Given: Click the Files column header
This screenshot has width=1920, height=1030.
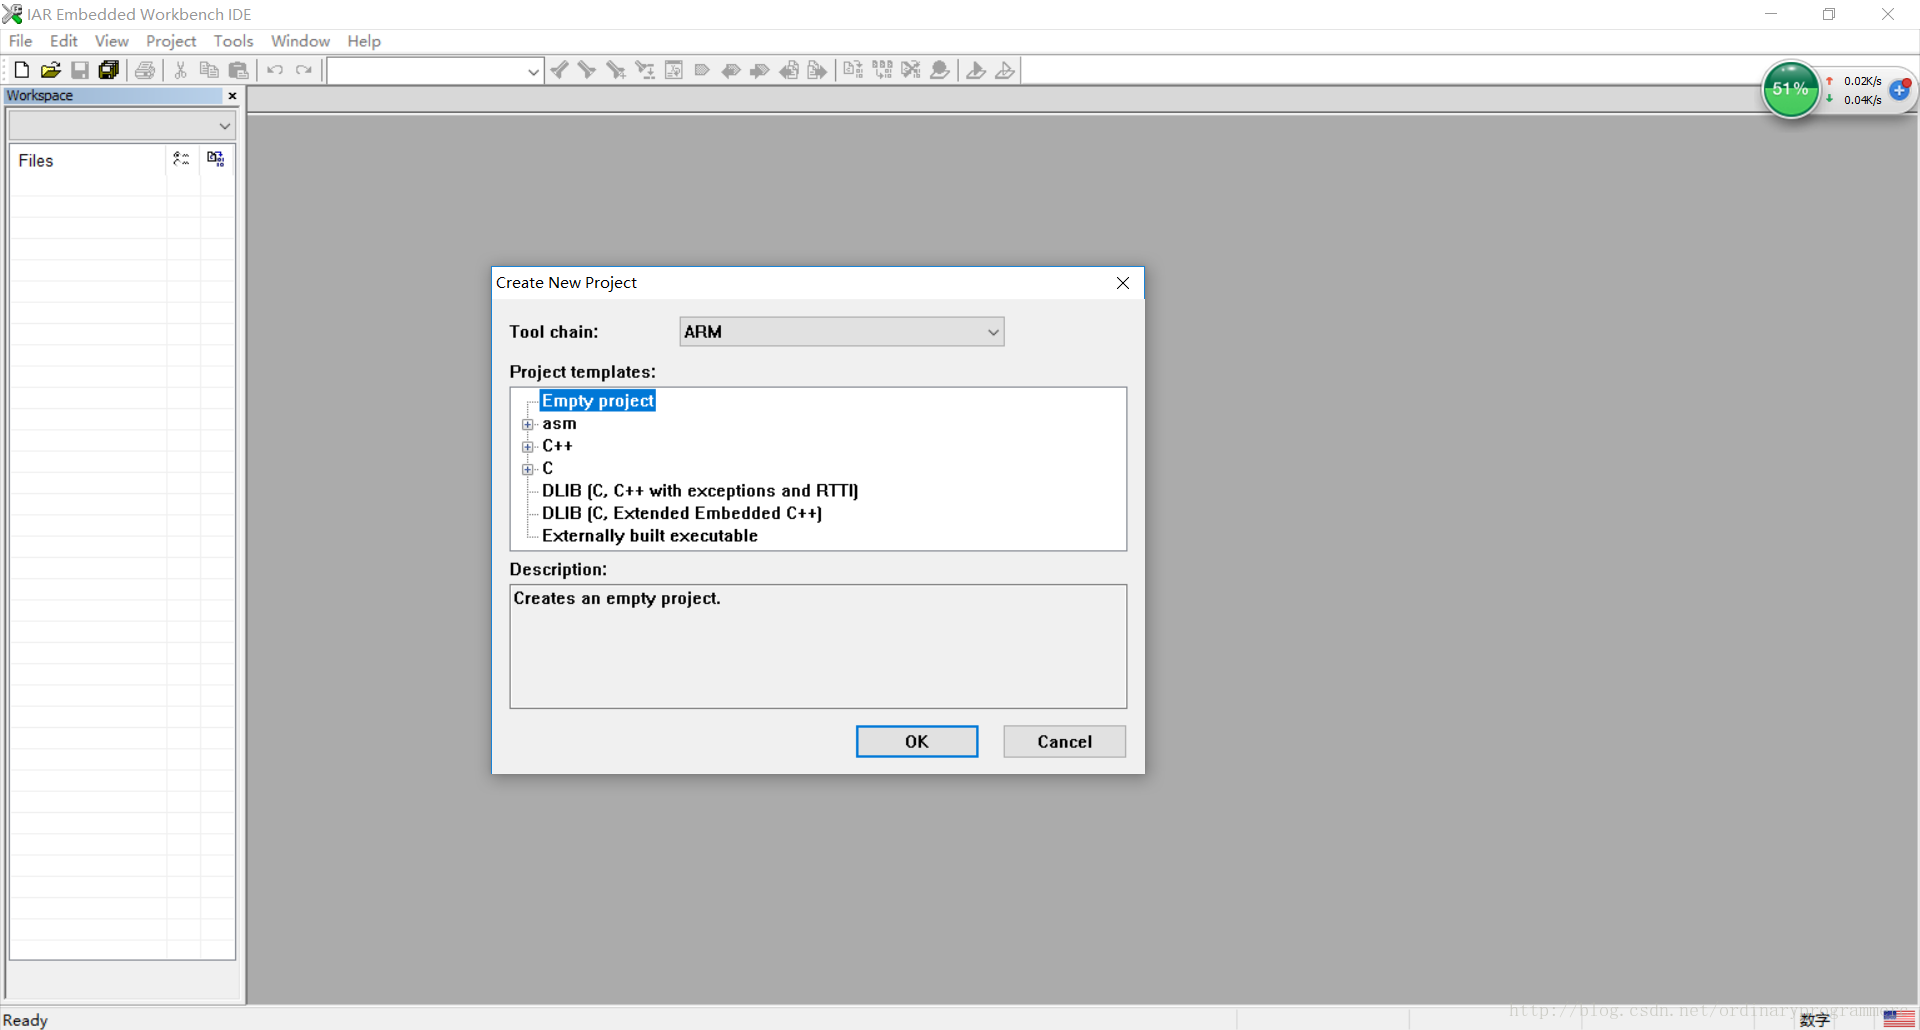Looking at the screenshot, I should click(88, 160).
